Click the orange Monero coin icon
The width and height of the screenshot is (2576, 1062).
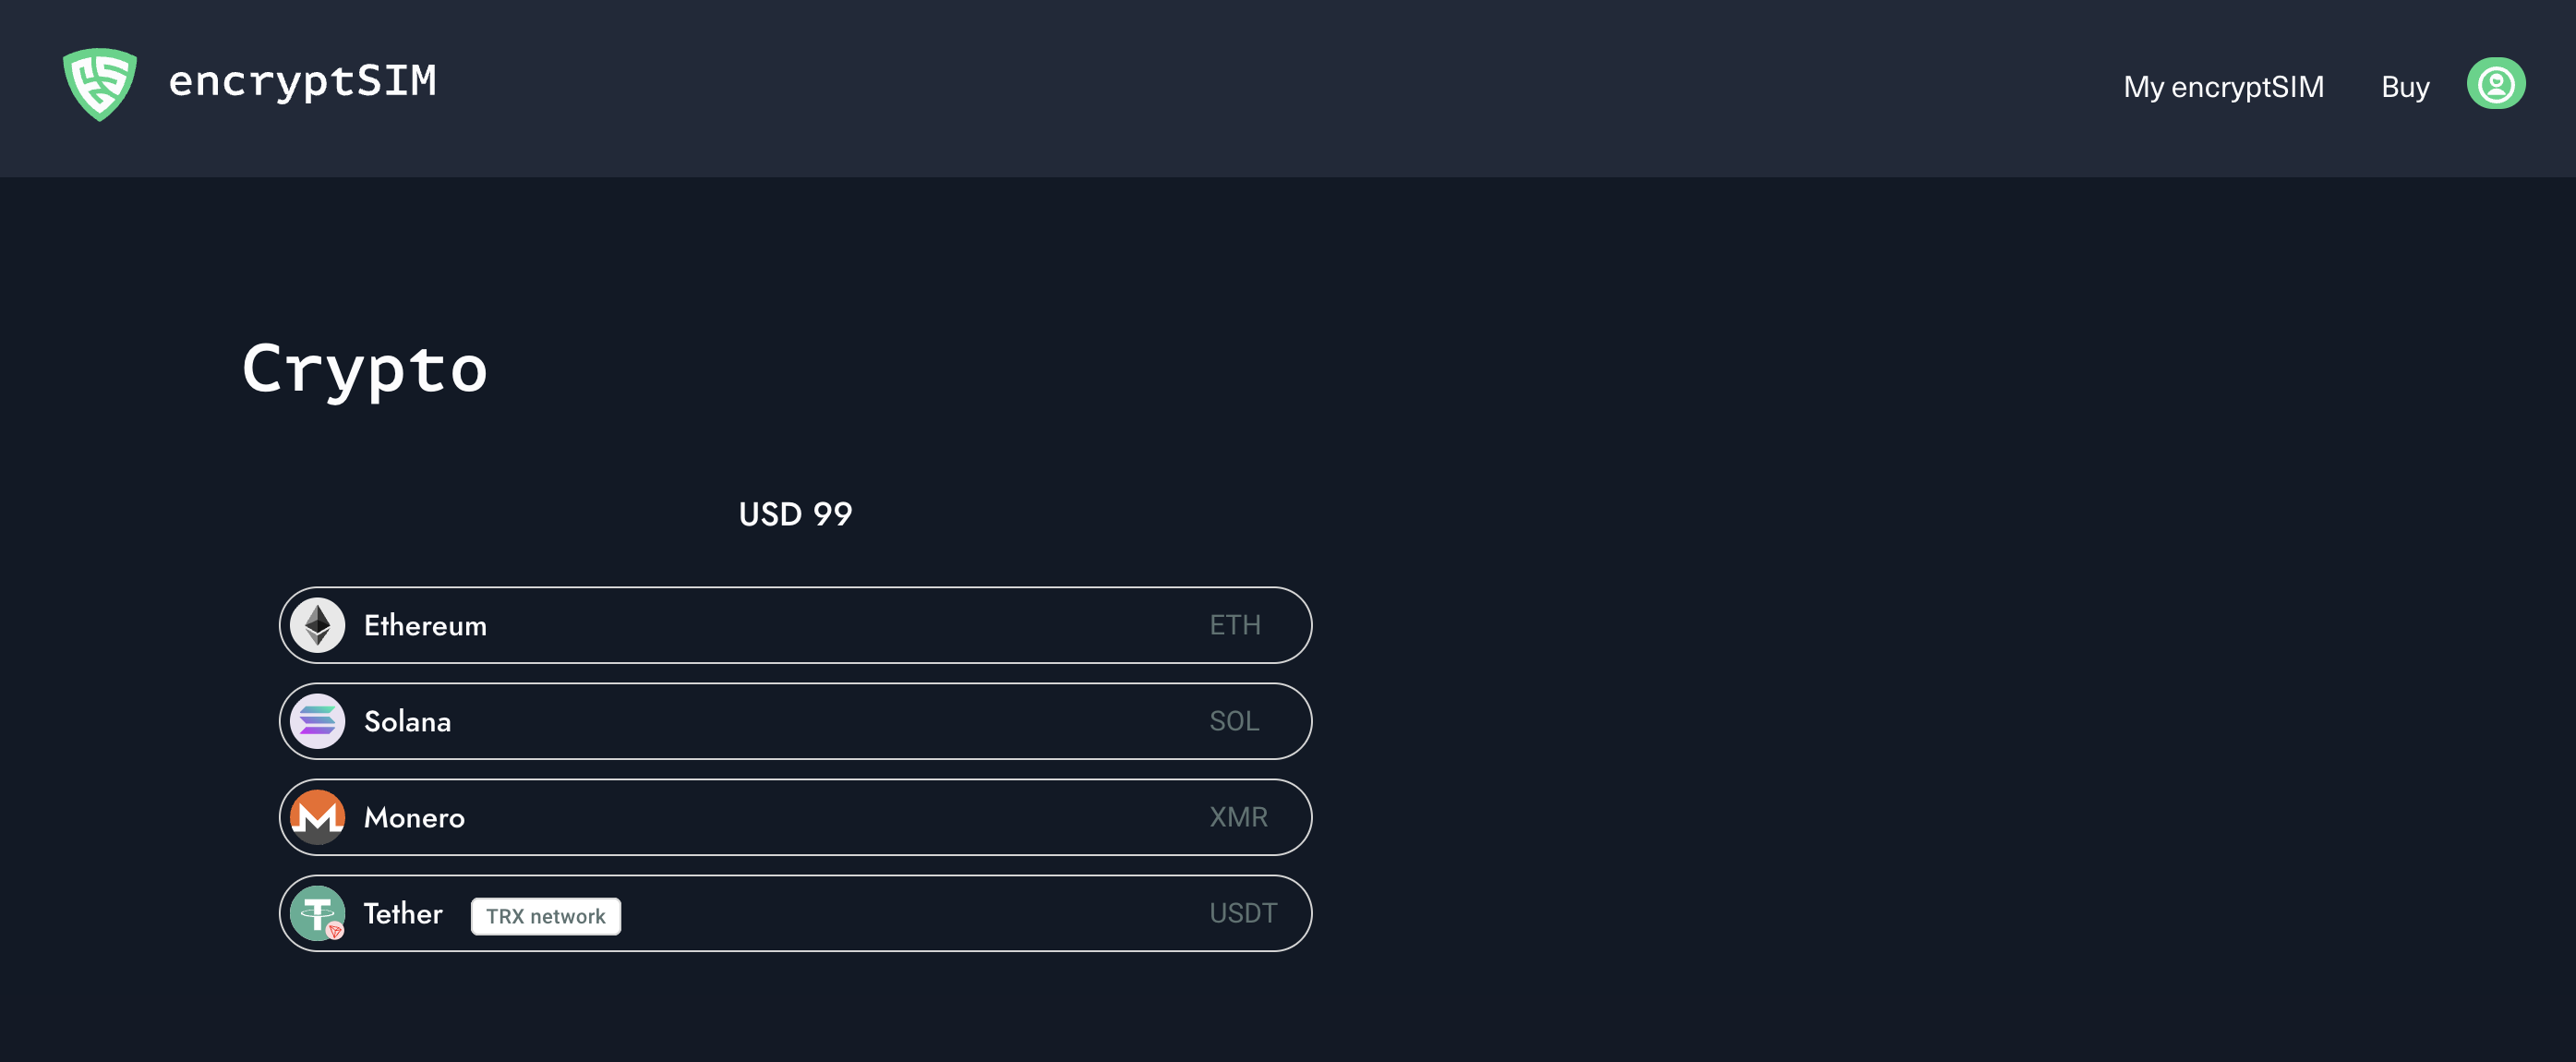point(318,817)
